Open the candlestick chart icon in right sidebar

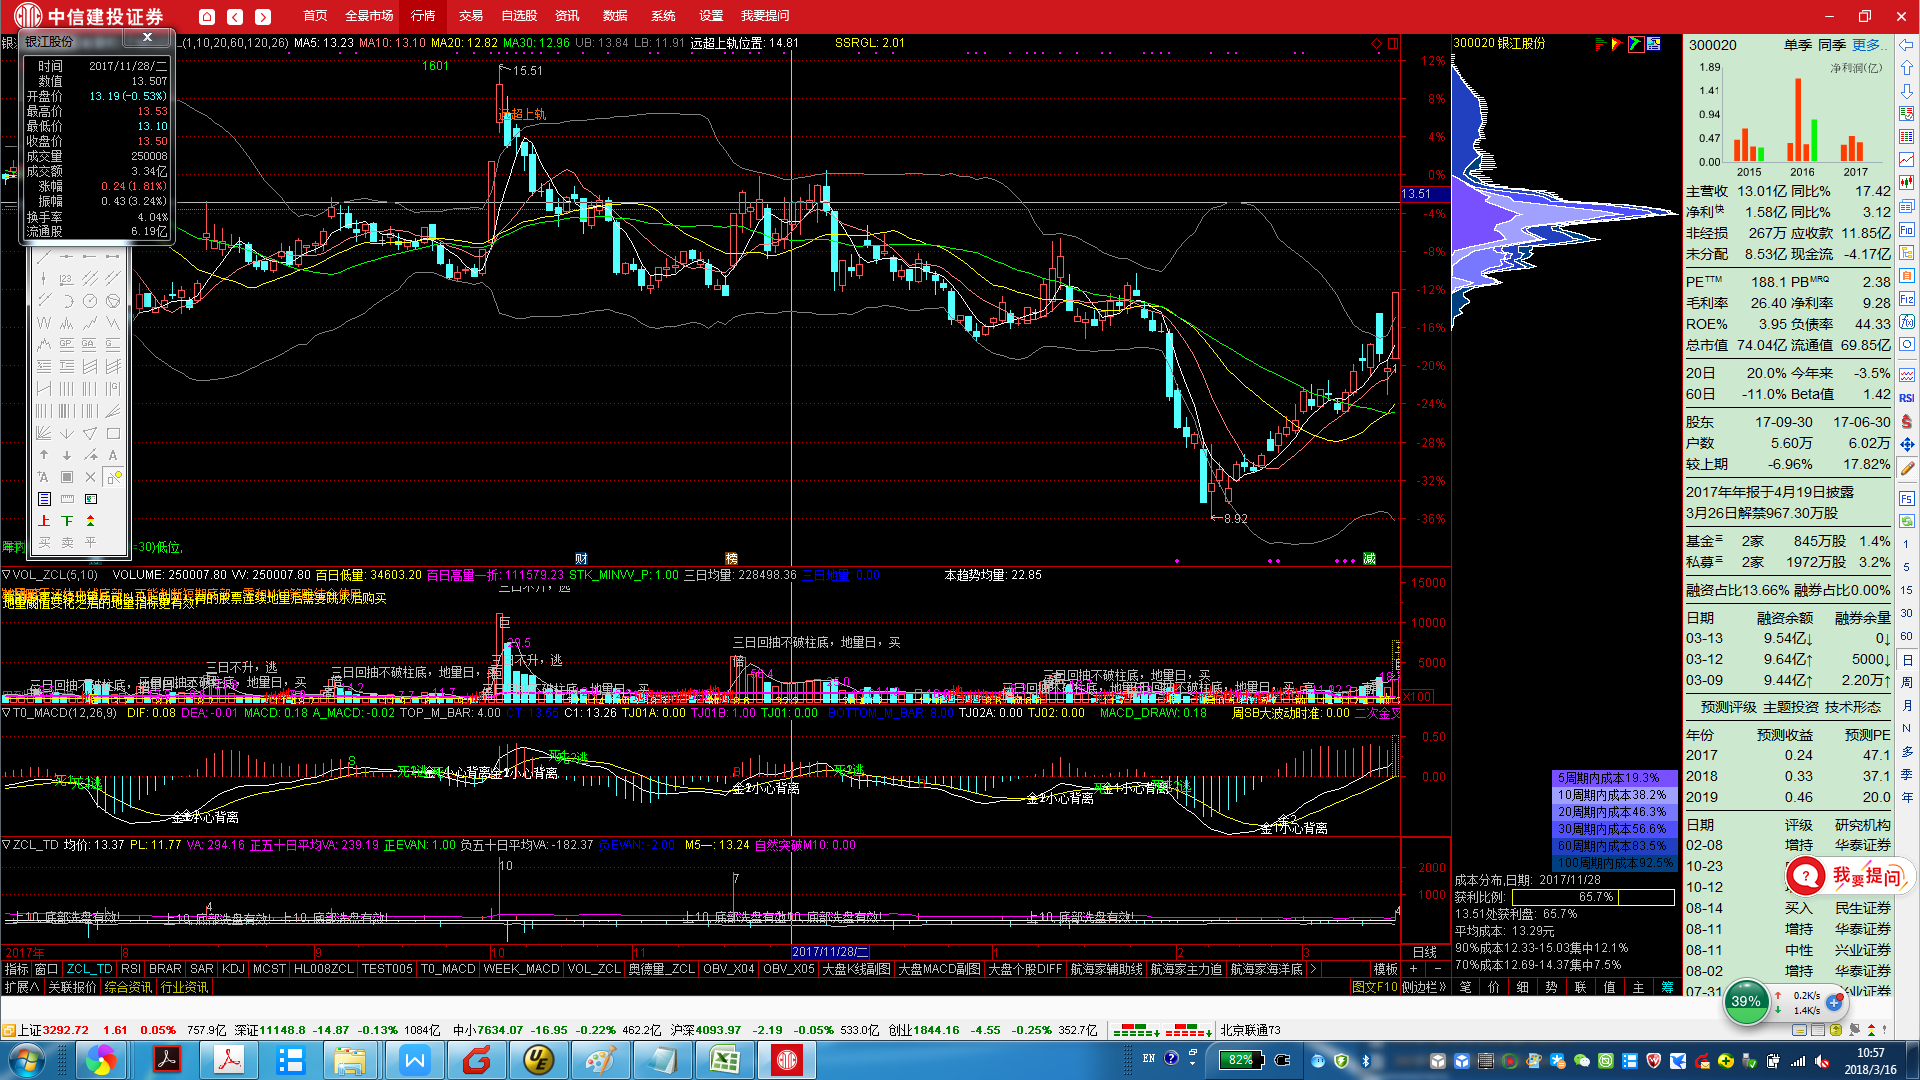click(1907, 183)
